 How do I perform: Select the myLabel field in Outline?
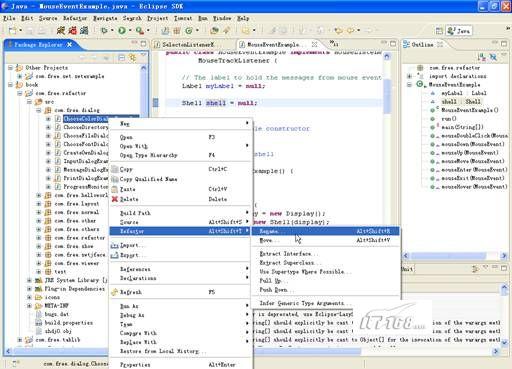point(464,93)
